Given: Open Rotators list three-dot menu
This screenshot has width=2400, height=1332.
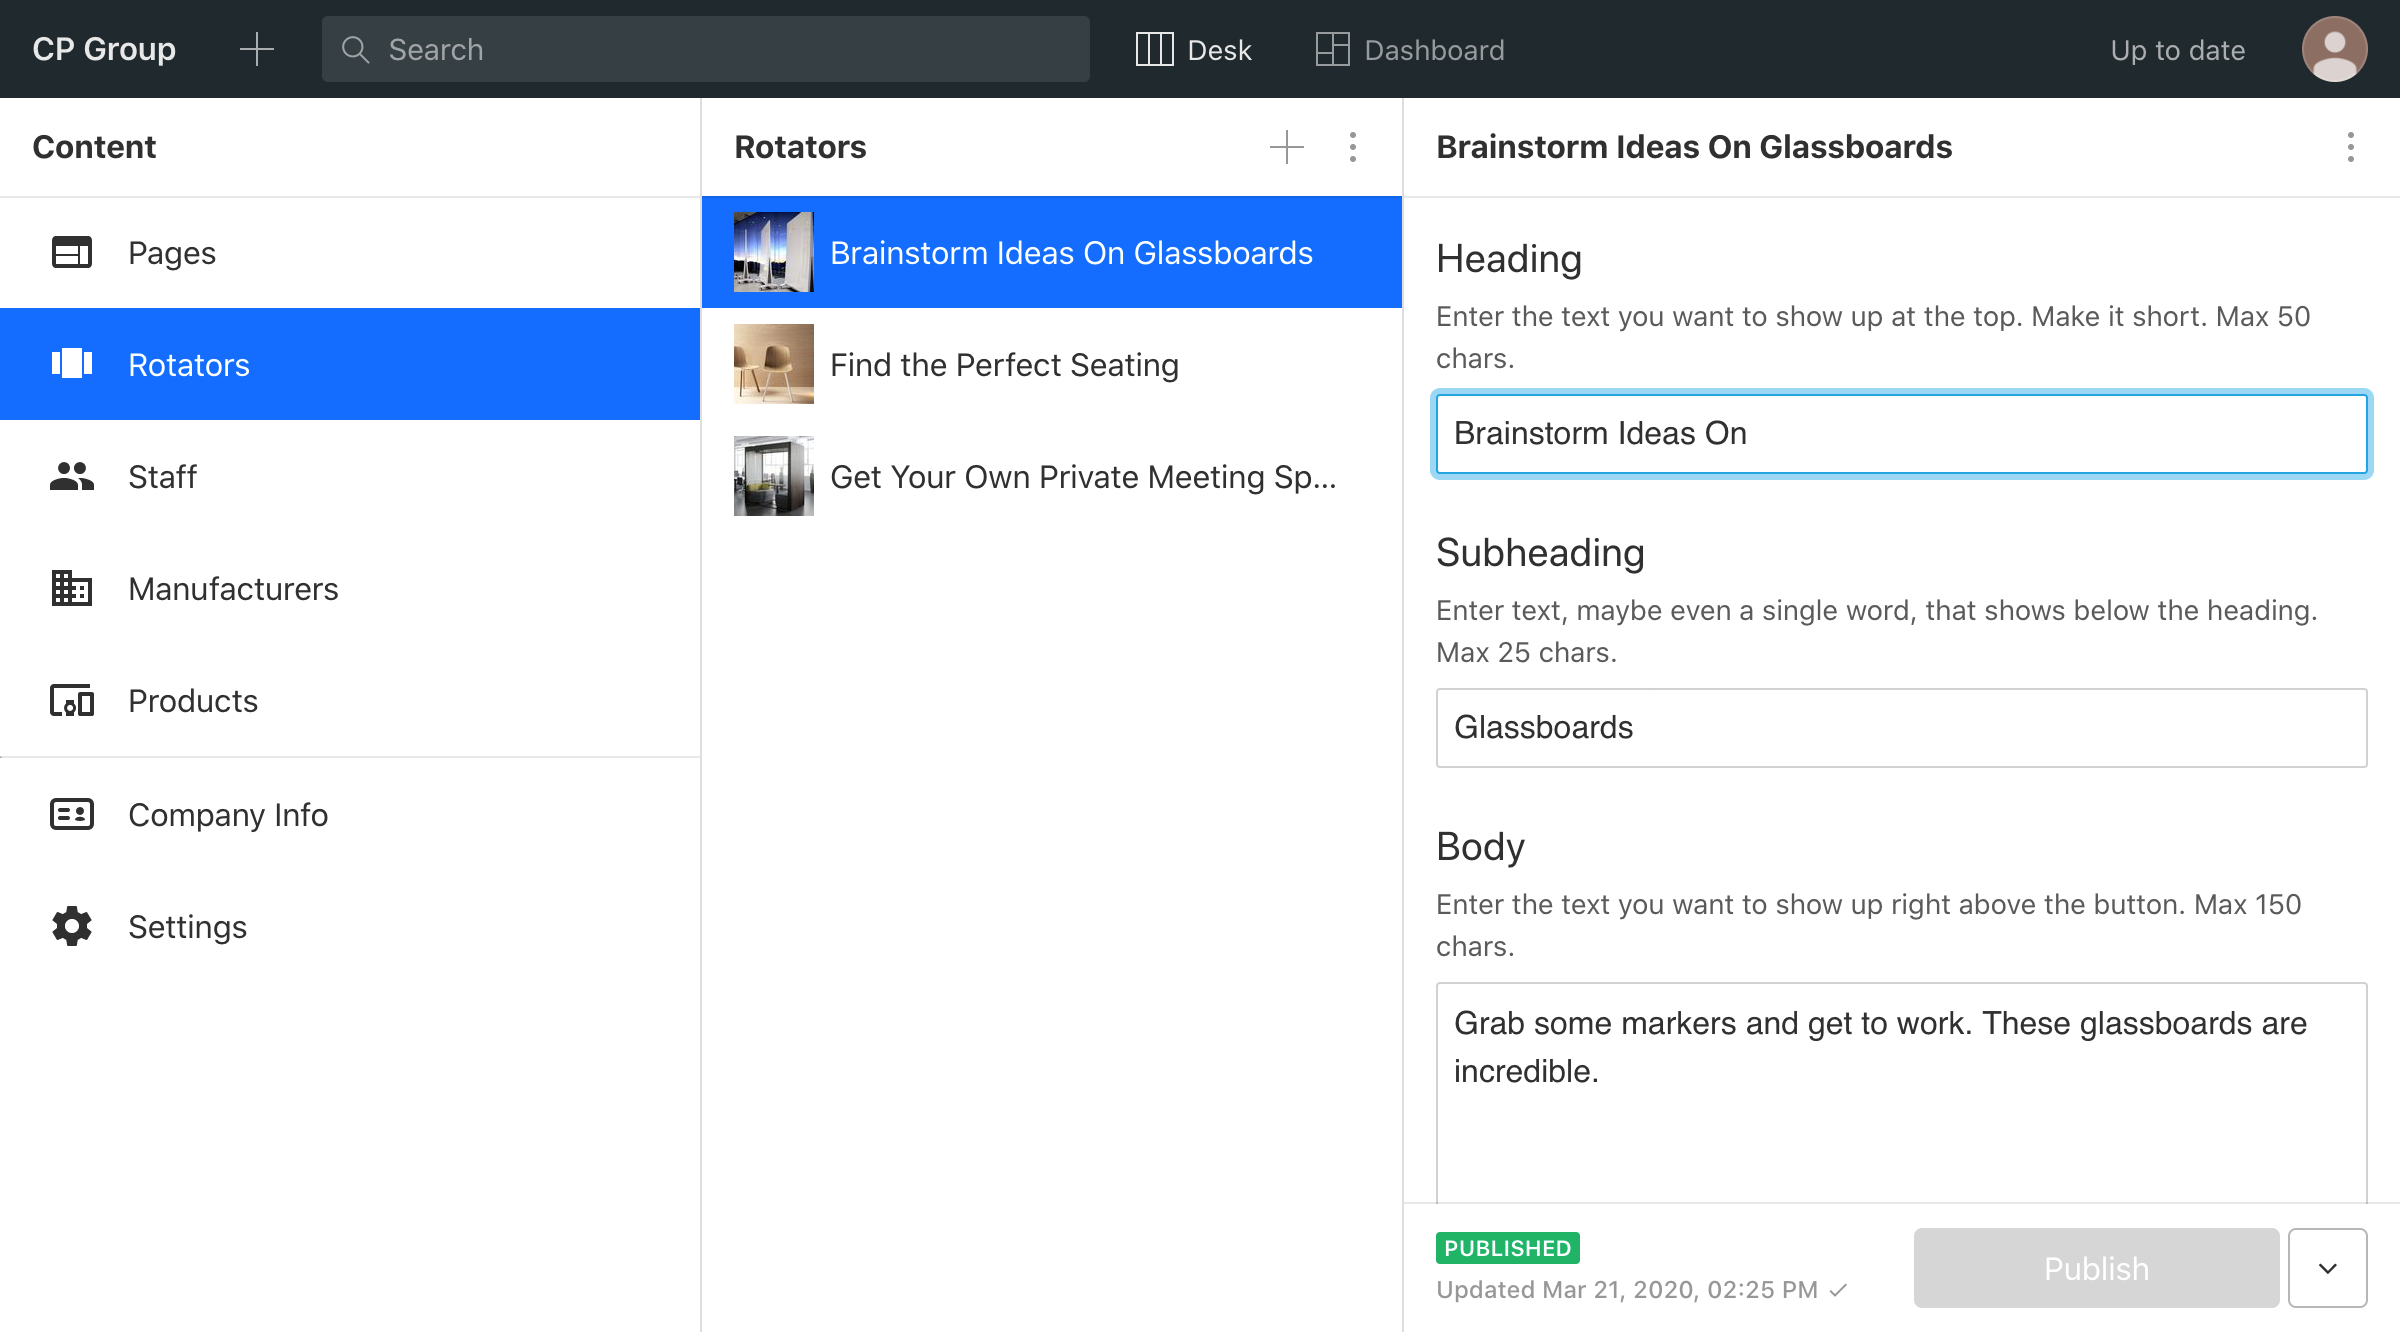Looking at the screenshot, I should pyautogui.click(x=1353, y=147).
